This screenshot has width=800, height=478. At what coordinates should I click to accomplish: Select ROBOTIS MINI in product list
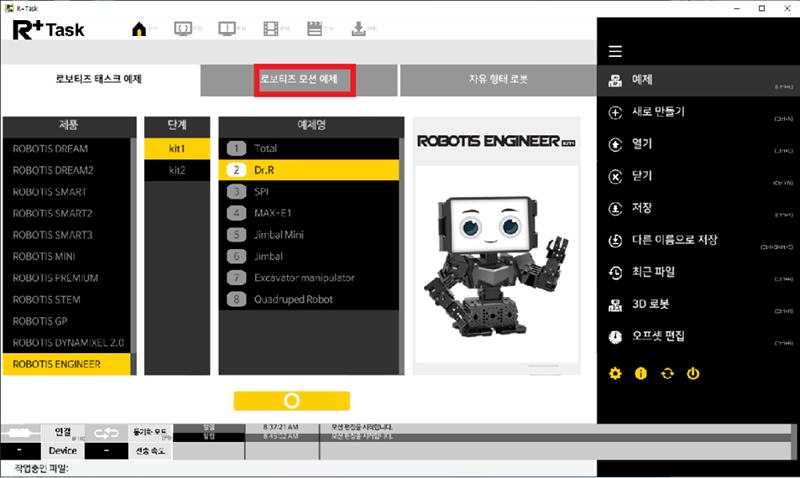pyautogui.click(x=69, y=256)
